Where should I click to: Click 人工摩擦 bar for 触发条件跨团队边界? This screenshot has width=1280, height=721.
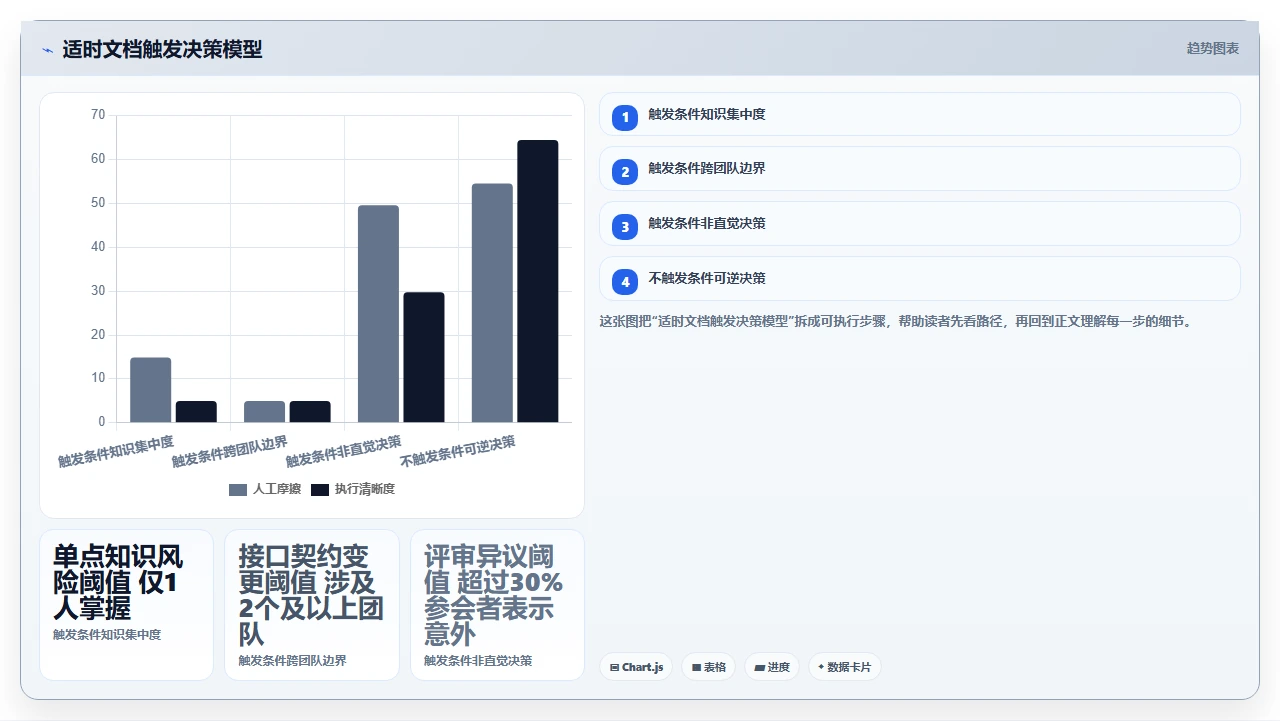265,412
